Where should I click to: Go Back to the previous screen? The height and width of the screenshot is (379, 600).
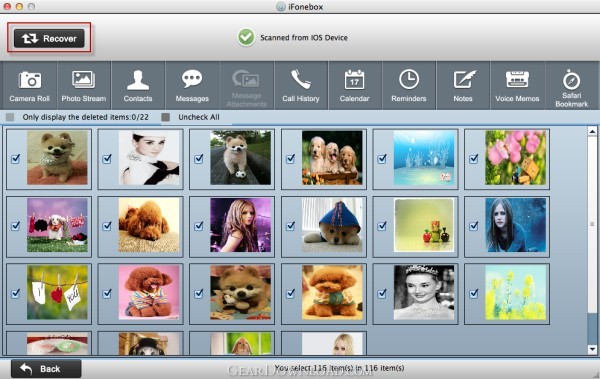click(x=46, y=369)
